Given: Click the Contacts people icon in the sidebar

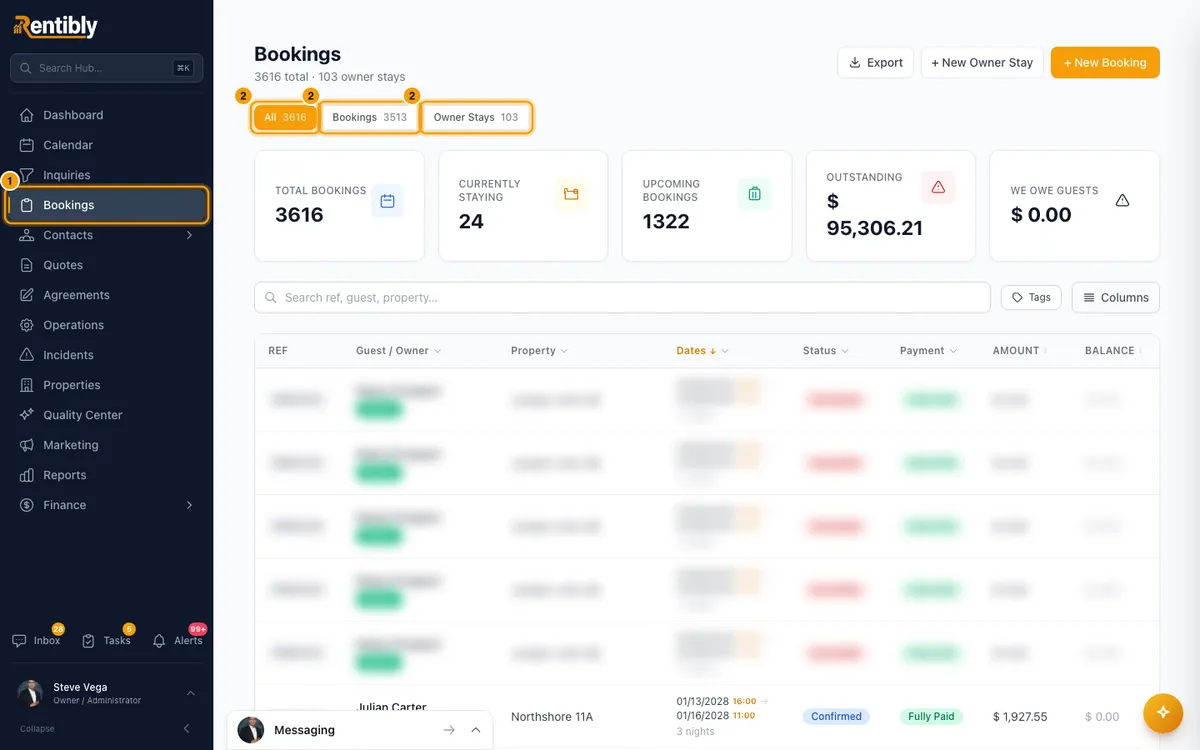Looking at the screenshot, I should [27, 235].
